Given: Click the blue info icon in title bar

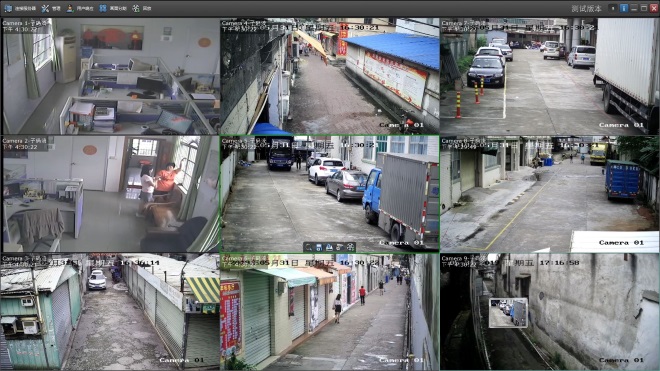Looking at the screenshot, I should (624, 8).
